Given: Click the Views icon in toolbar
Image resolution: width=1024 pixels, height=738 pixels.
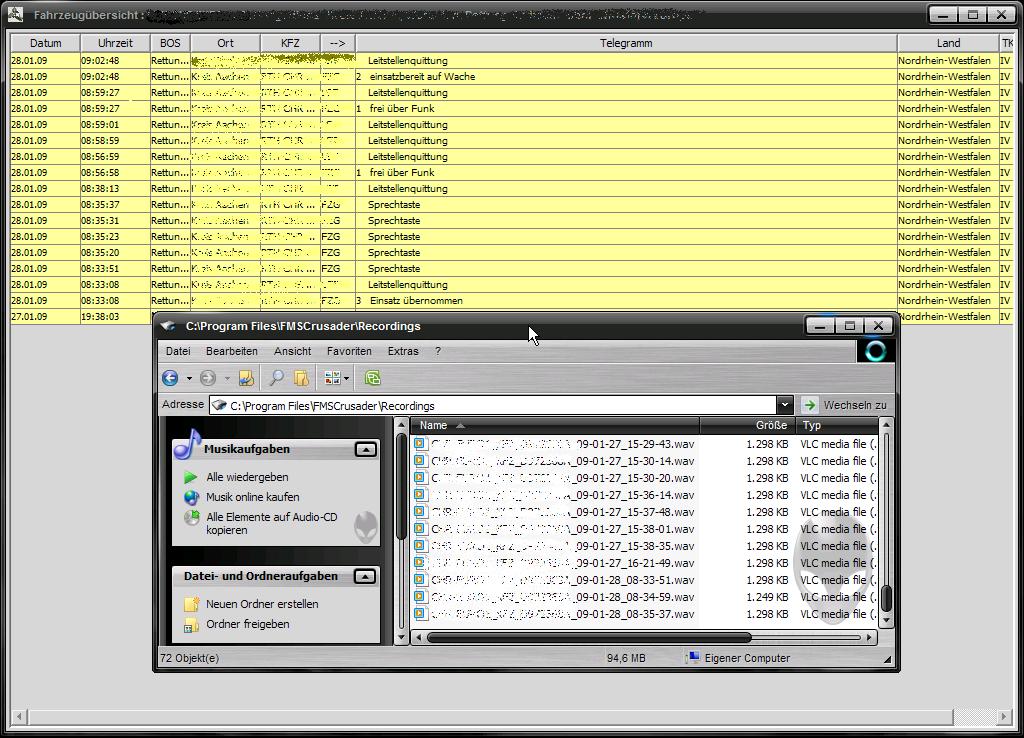Looking at the screenshot, I should coord(332,378).
